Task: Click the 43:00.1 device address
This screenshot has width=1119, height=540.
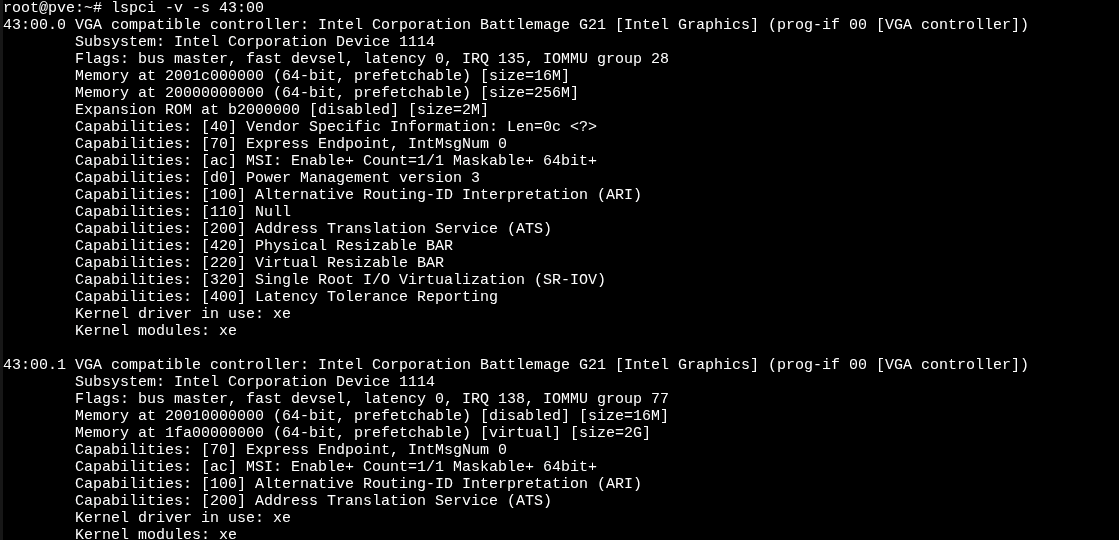Action: click(35, 365)
